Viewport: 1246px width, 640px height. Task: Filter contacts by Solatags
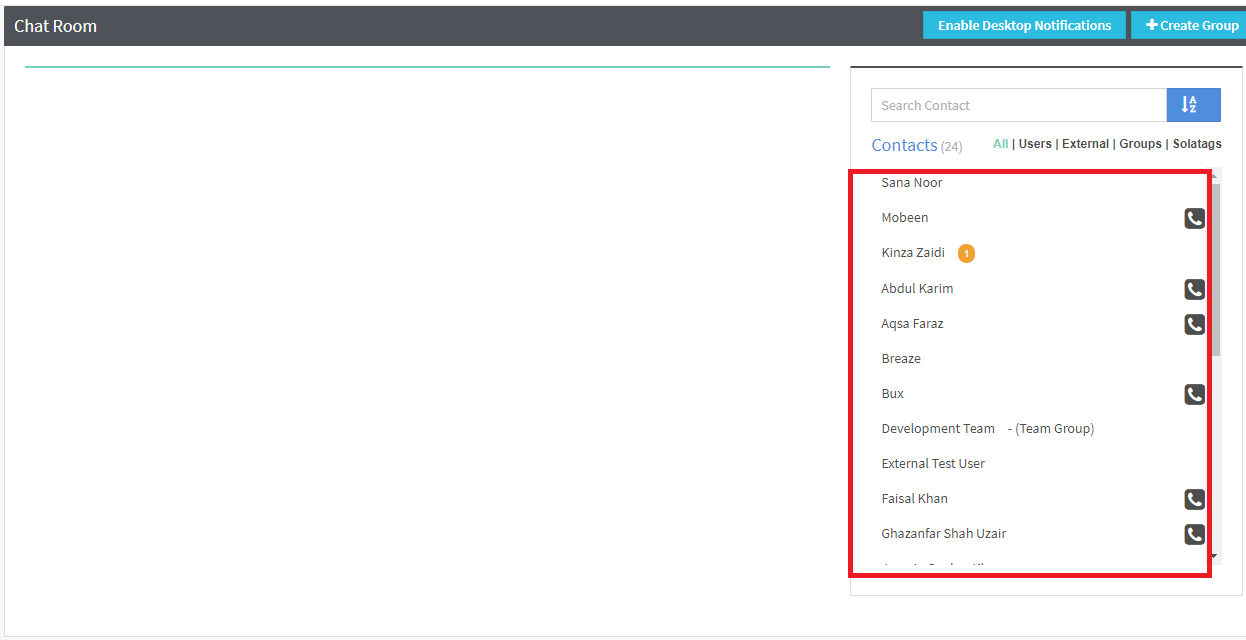[x=1197, y=144]
